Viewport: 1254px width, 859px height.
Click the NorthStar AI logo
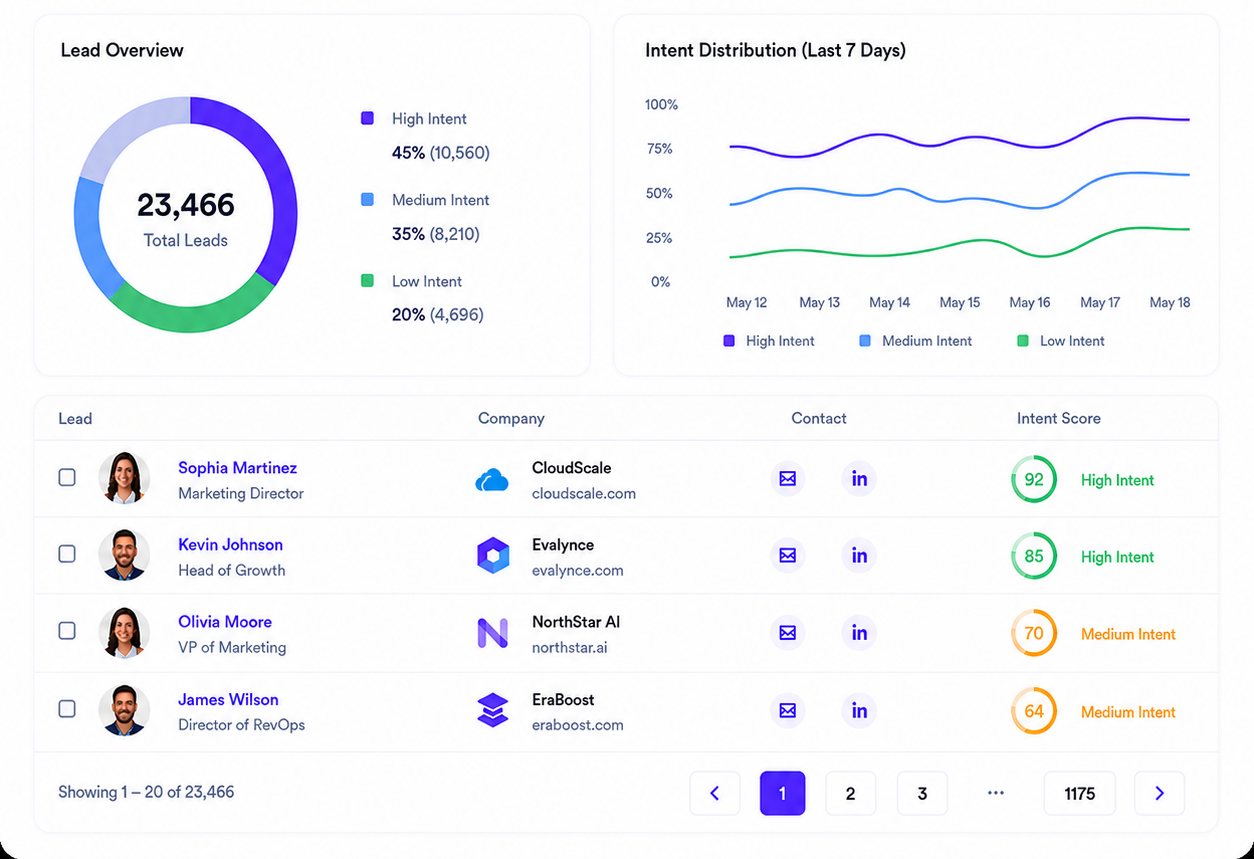pos(492,633)
